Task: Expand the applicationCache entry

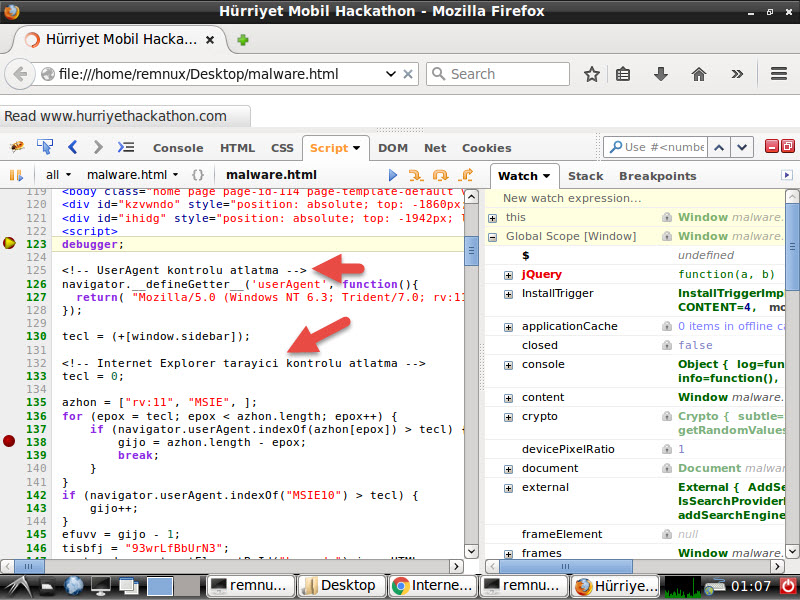Action: pos(508,328)
